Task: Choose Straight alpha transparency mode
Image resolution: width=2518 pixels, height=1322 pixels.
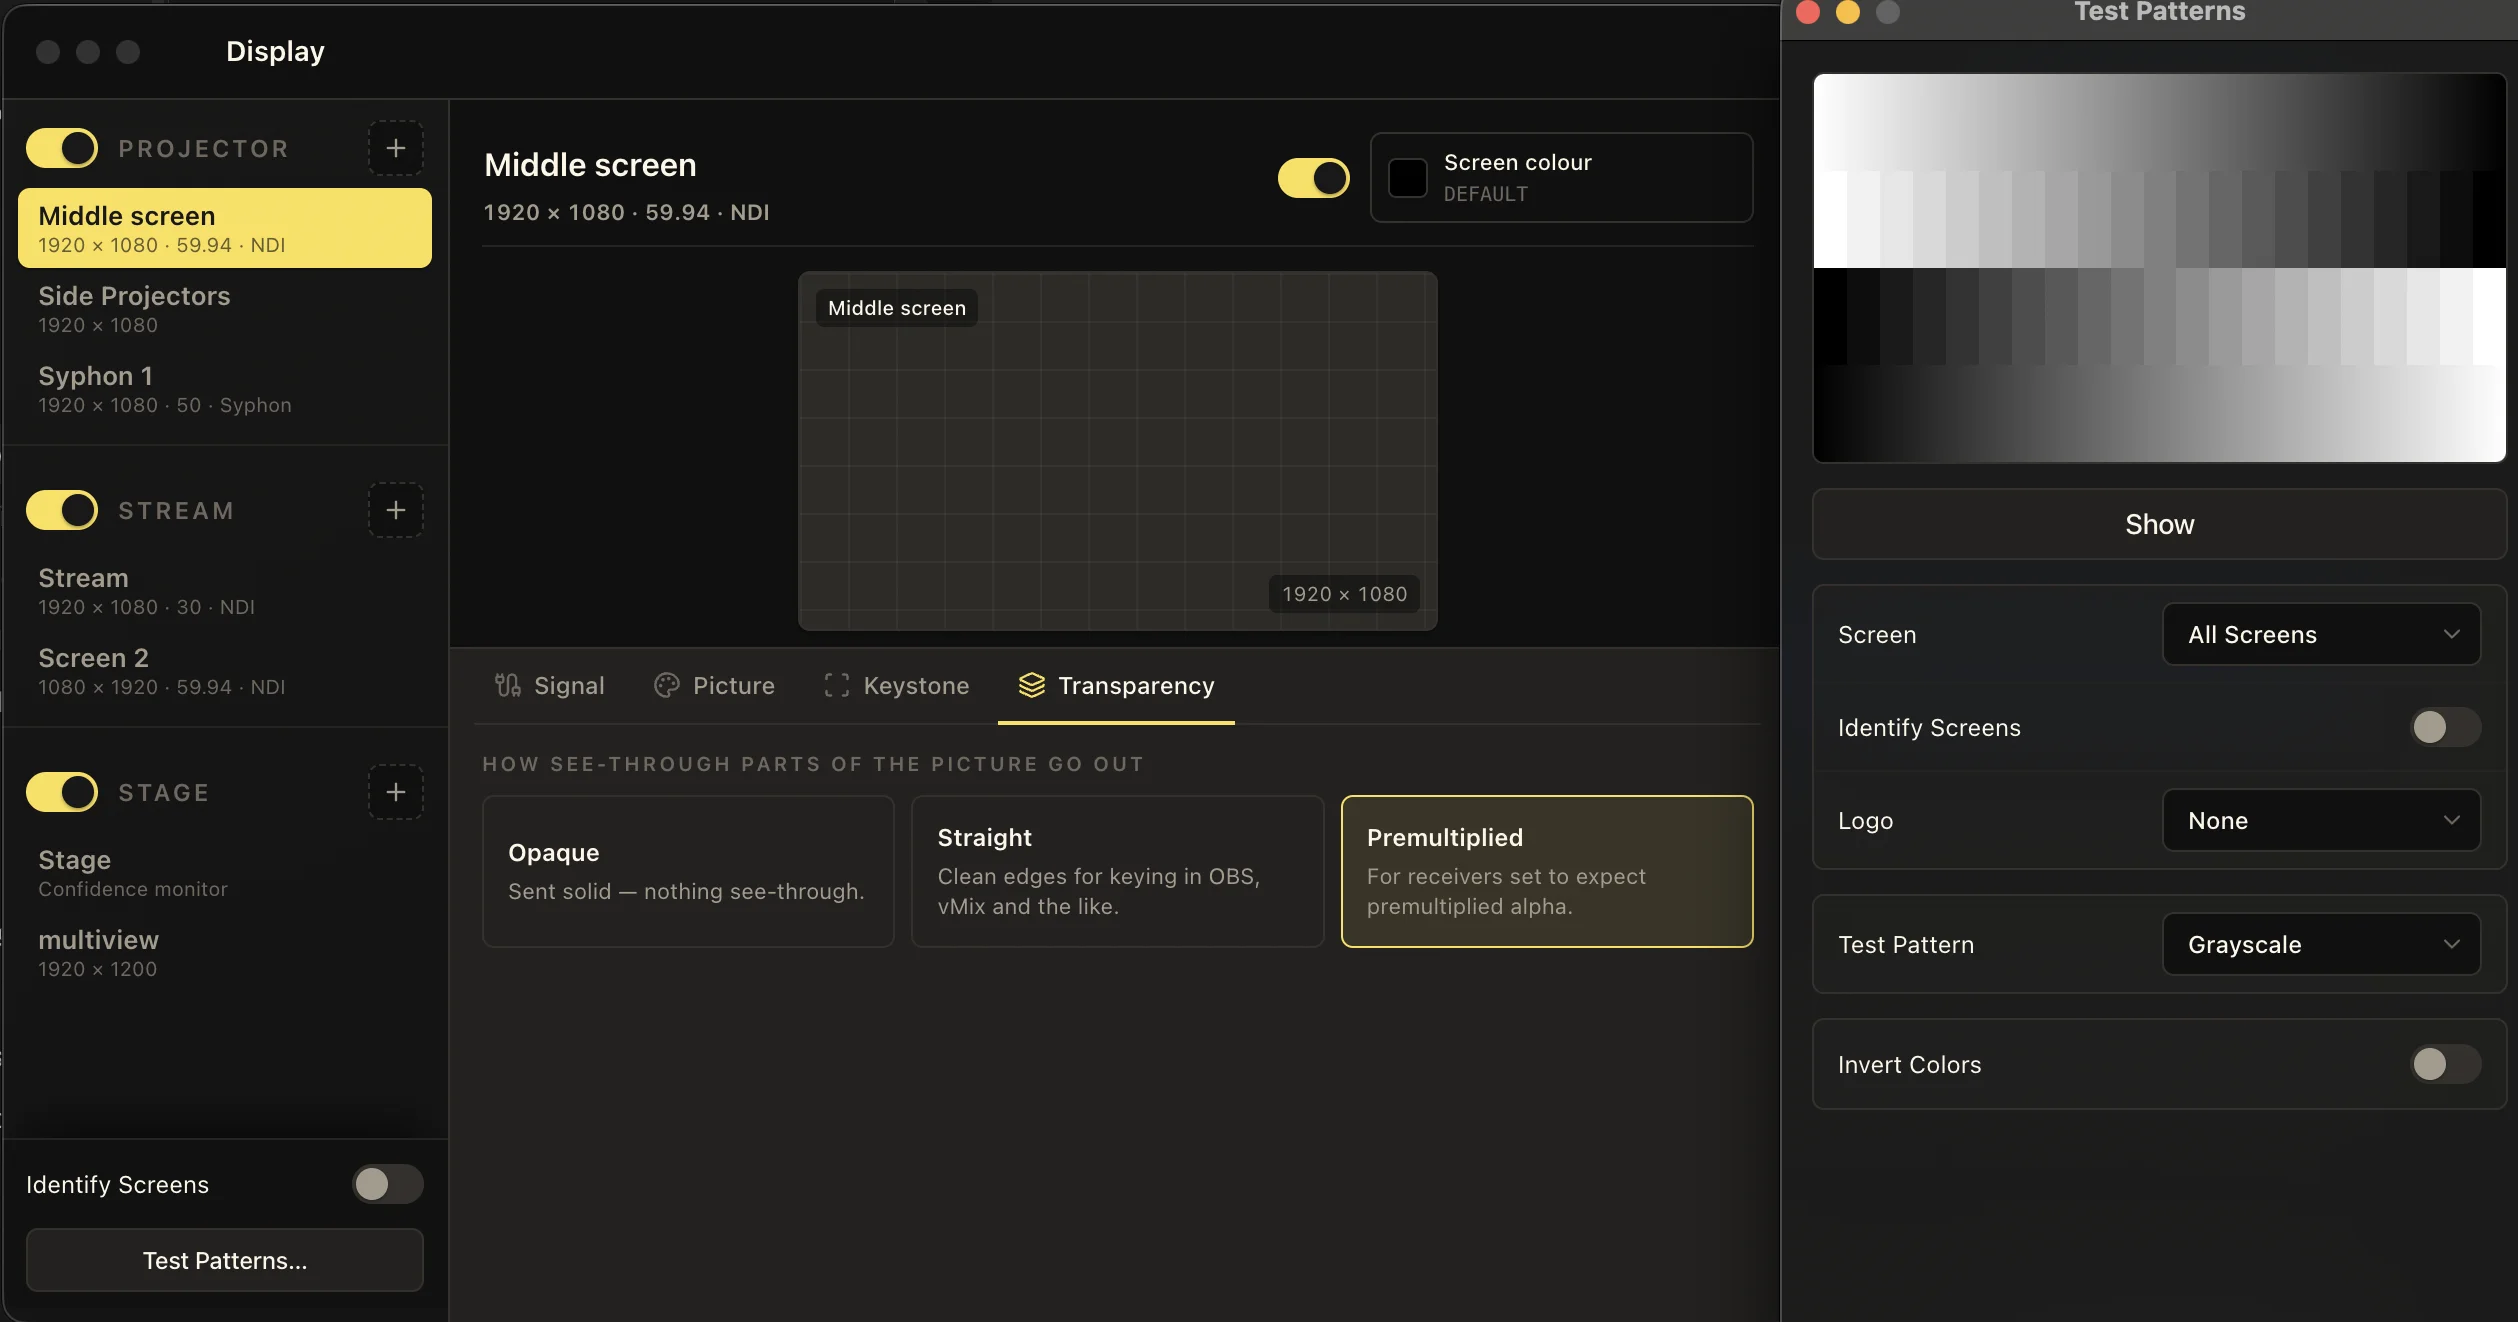Action: pos(1118,871)
